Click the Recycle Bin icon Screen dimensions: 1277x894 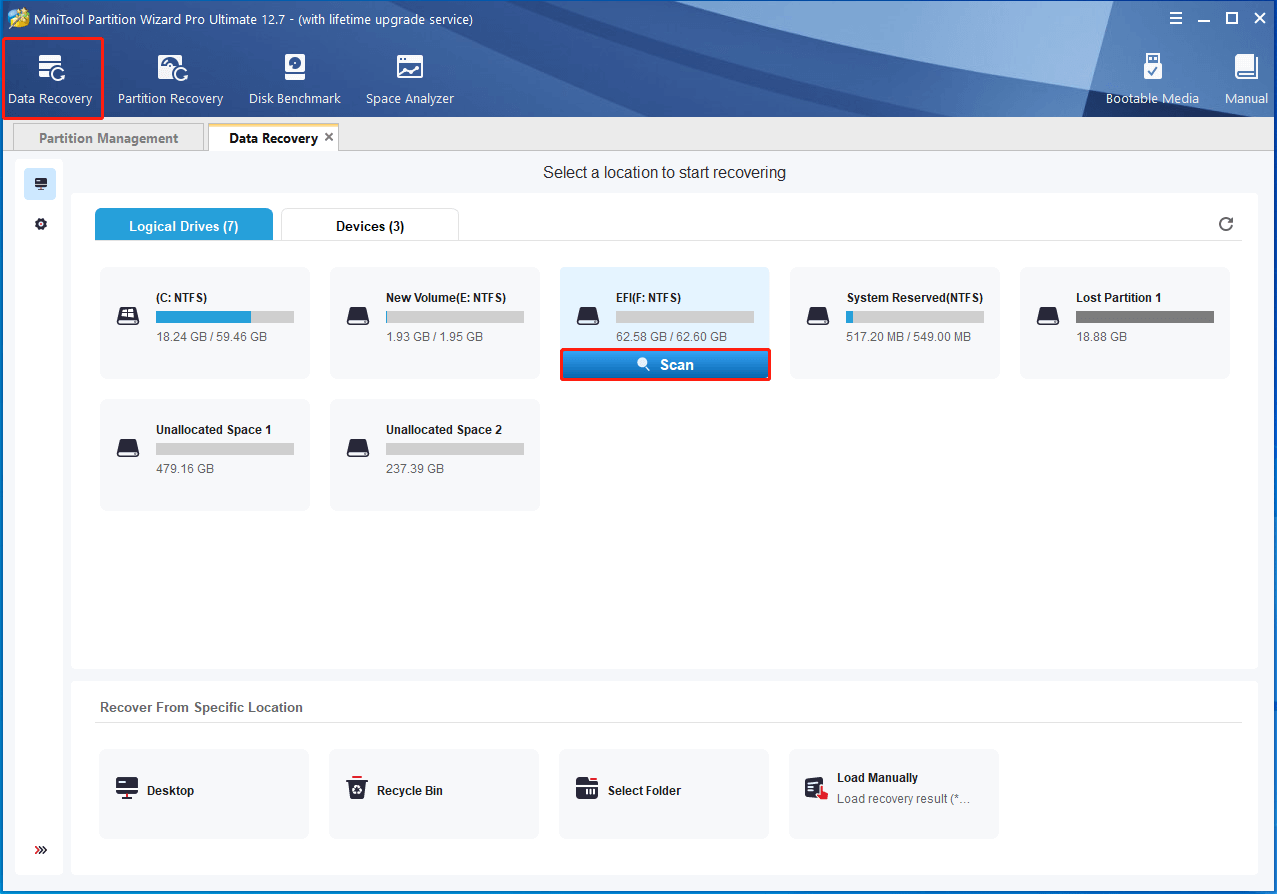pos(357,788)
